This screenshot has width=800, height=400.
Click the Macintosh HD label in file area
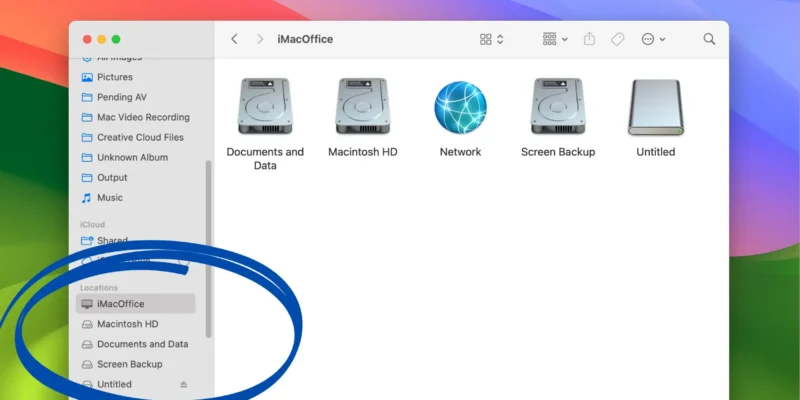pos(363,152)
